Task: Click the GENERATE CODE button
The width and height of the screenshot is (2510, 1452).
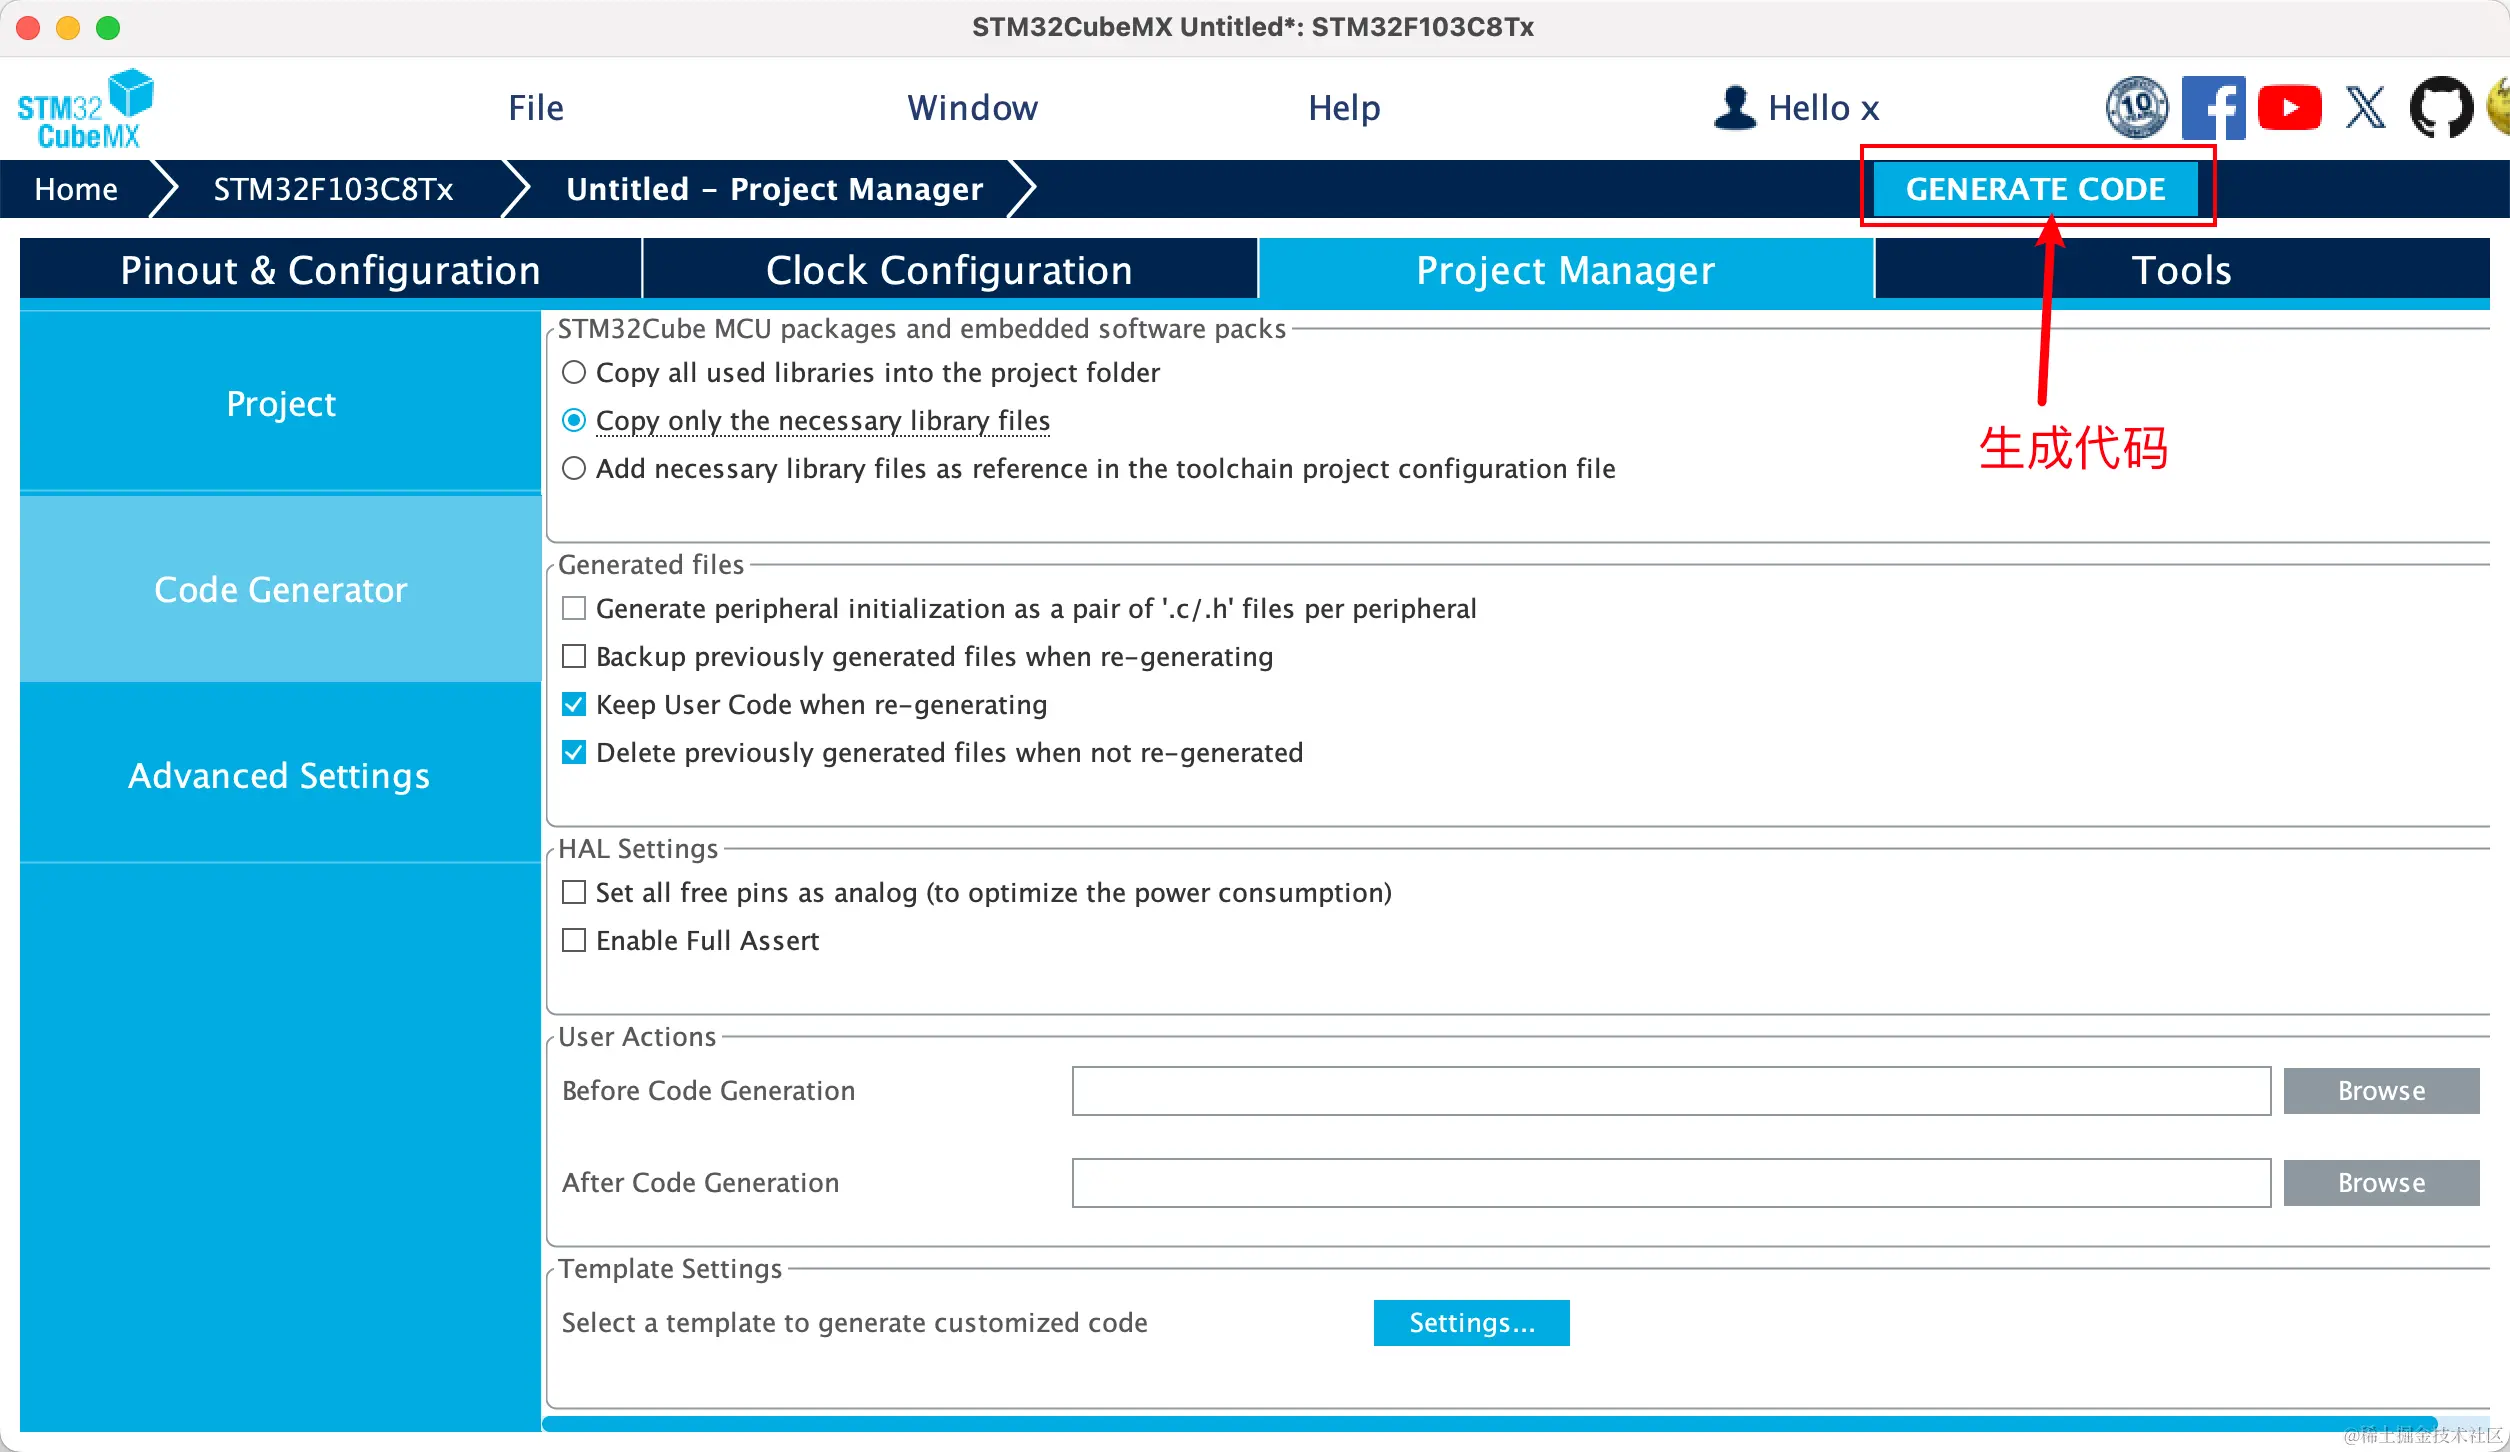Action: [x=2035, y=188]
